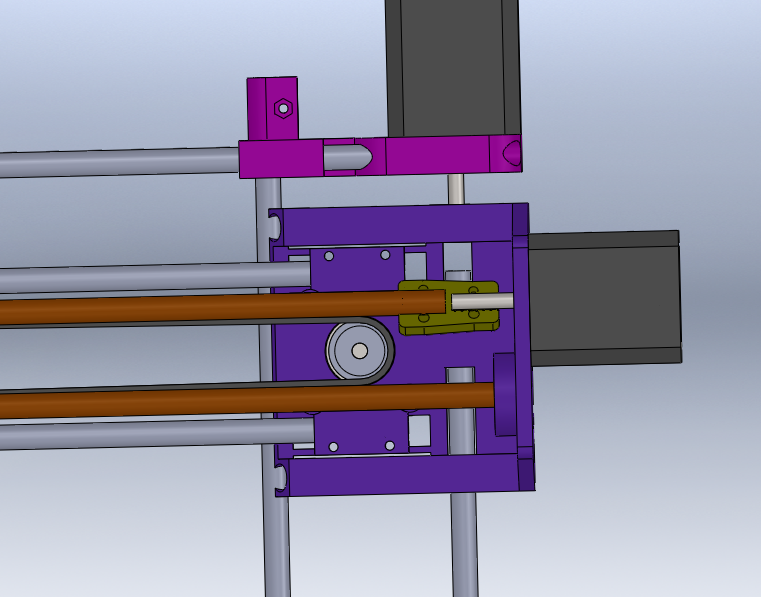Select the hex nut on the magenta clamp
The height and width of the screenshot is (597, 761).
tap(283, 108)
